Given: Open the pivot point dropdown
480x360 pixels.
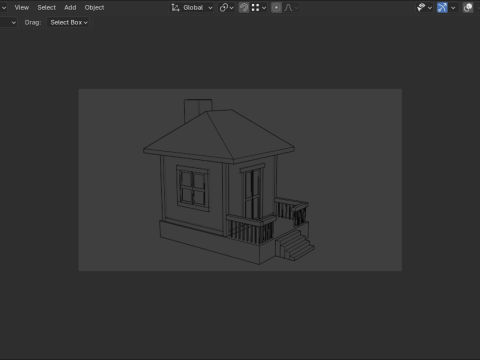Looking at the screenshot, I should [x=226, y=7].
